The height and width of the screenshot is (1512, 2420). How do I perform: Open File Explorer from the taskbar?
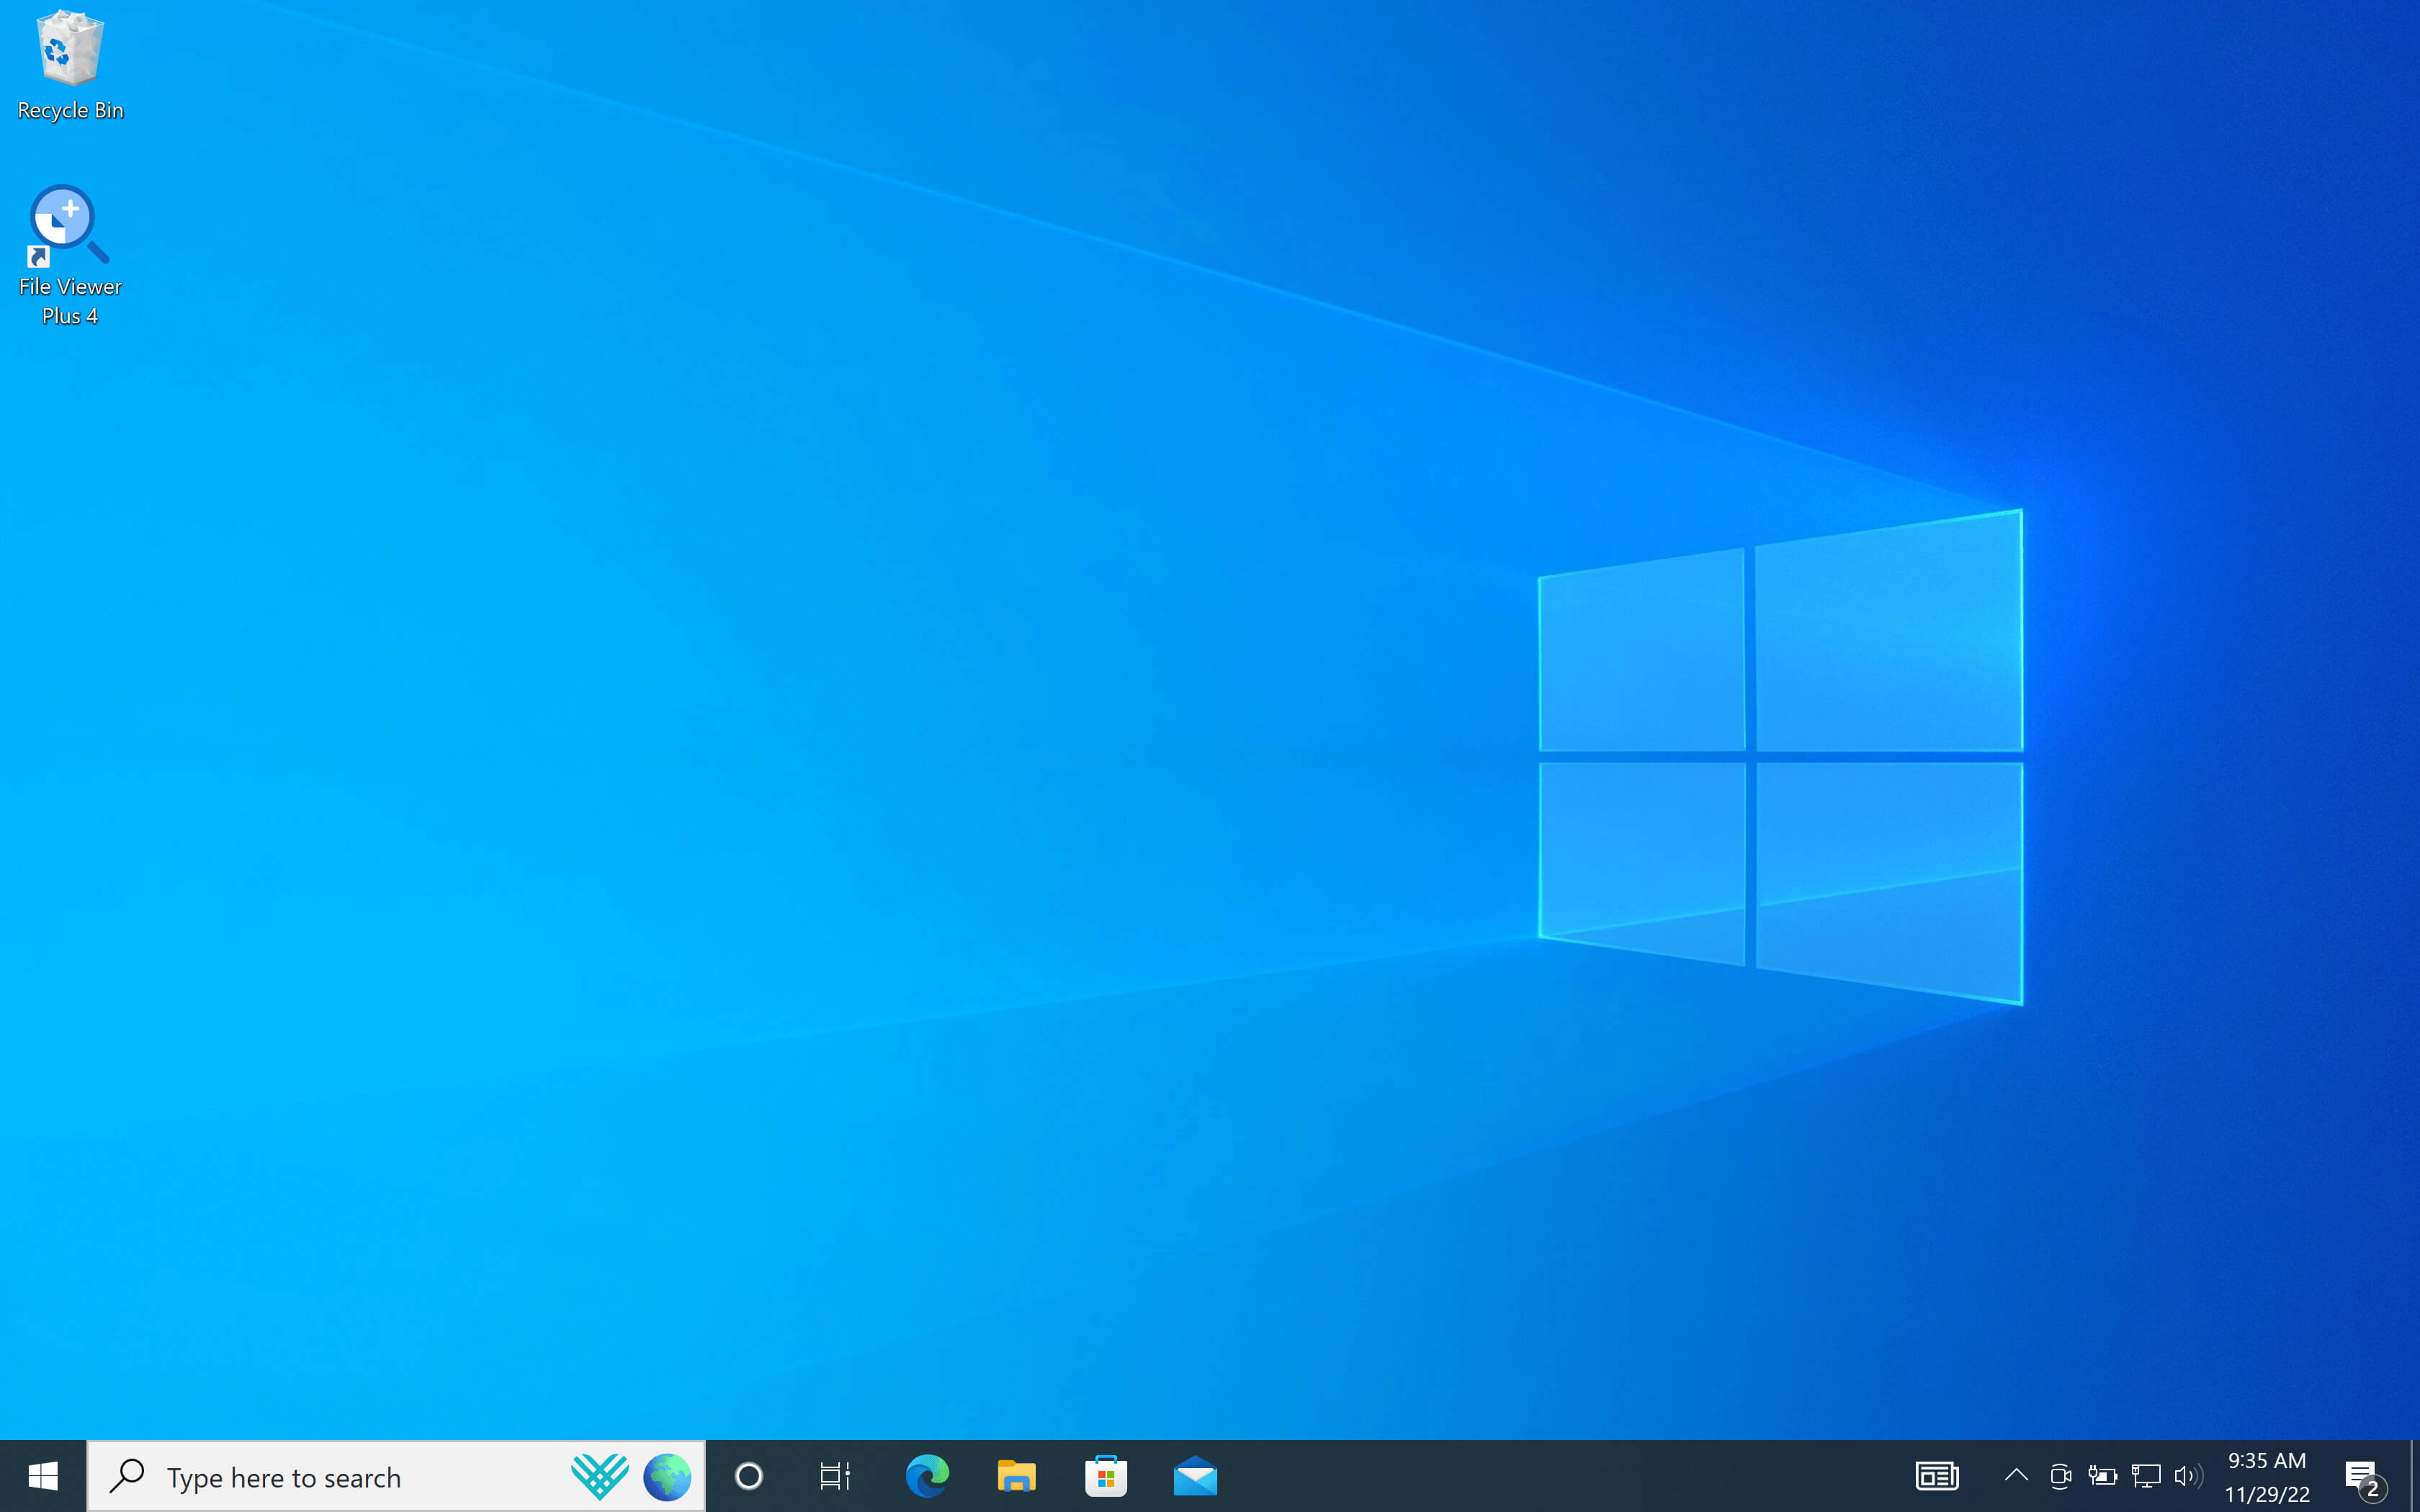pos(1016,1476)
